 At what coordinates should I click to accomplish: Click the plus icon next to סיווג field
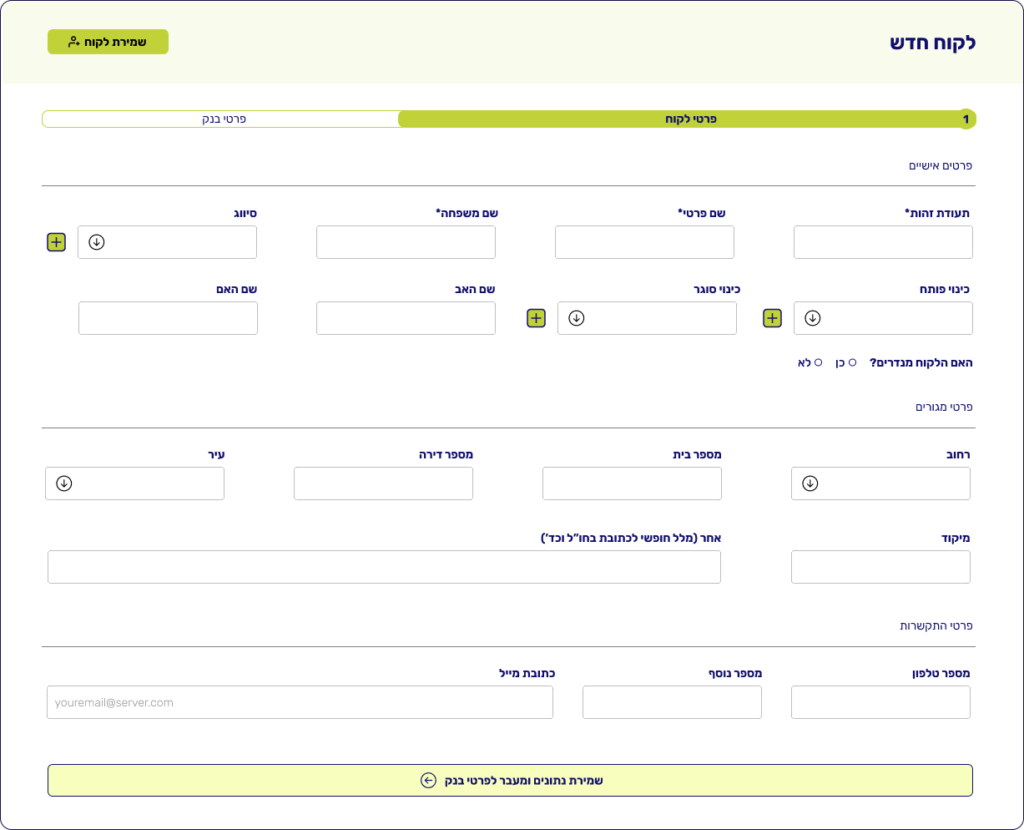click(56, 242)
